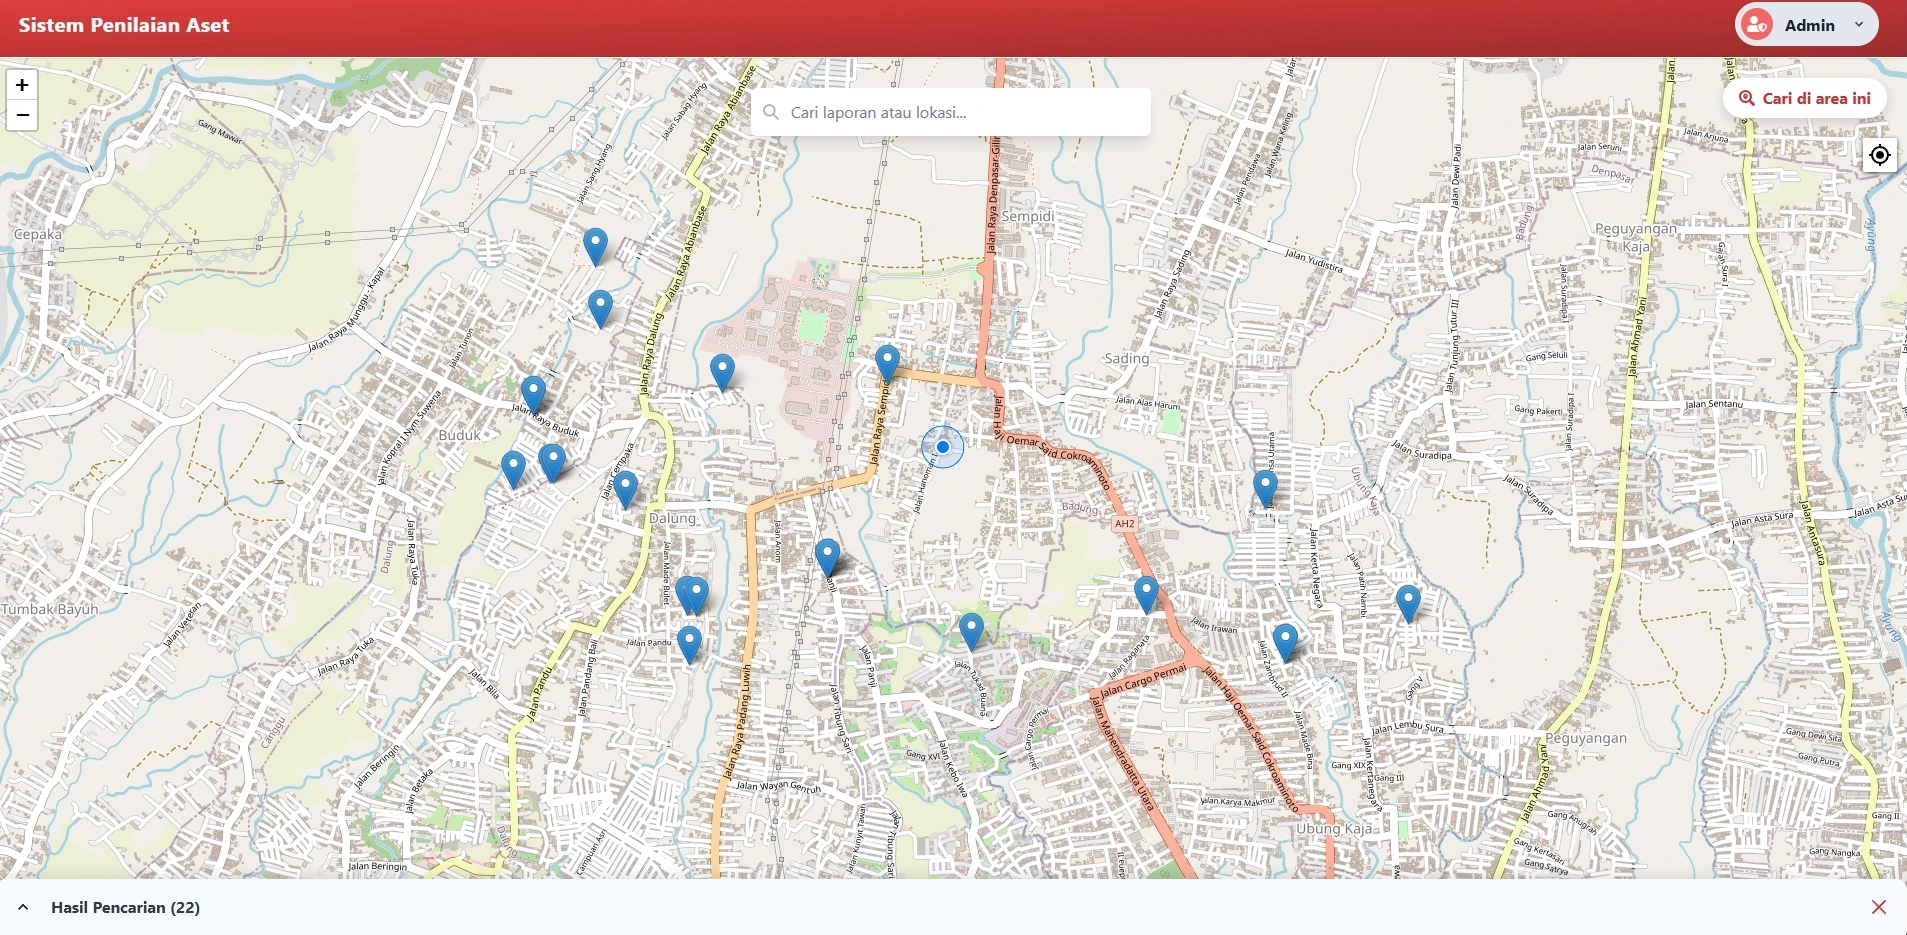Open the Sistem Penilaian Aset title link

pos(124,25)
